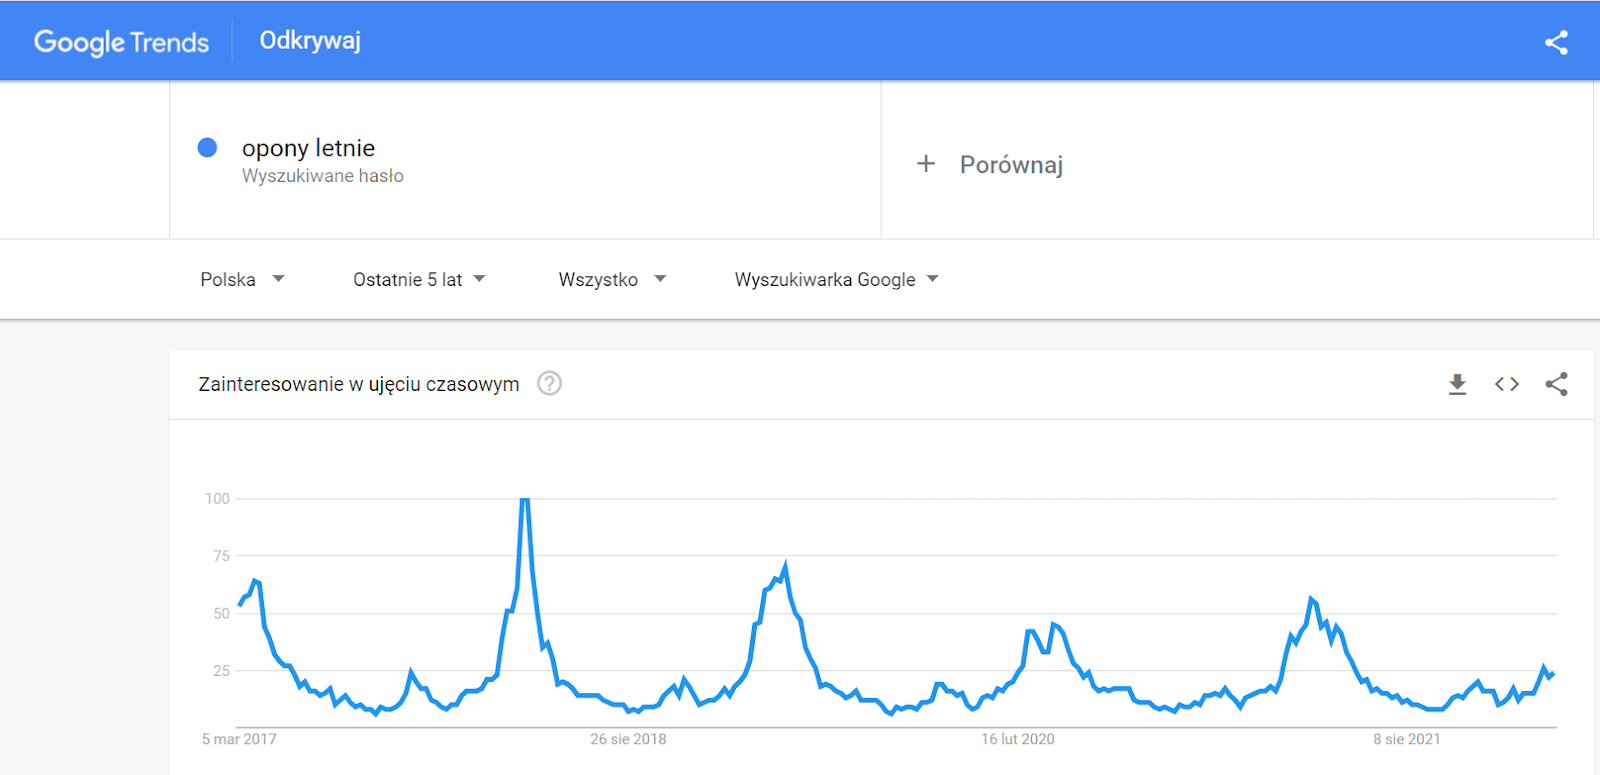This screenshot has width=1600, height=775.
Task: Click the plus icon beside Porównaj
Action: (926, 163)
